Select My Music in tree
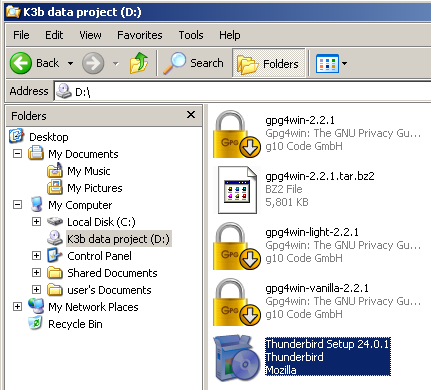This screenshot has width=431, height=390. [89, 171]
